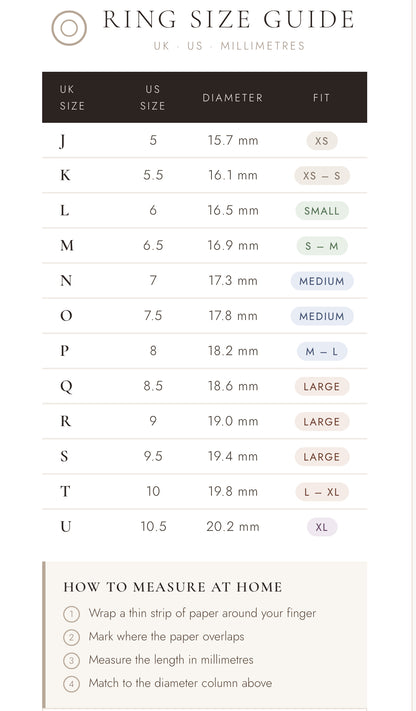Select the XS fit badge in row J

coord(322,141)
